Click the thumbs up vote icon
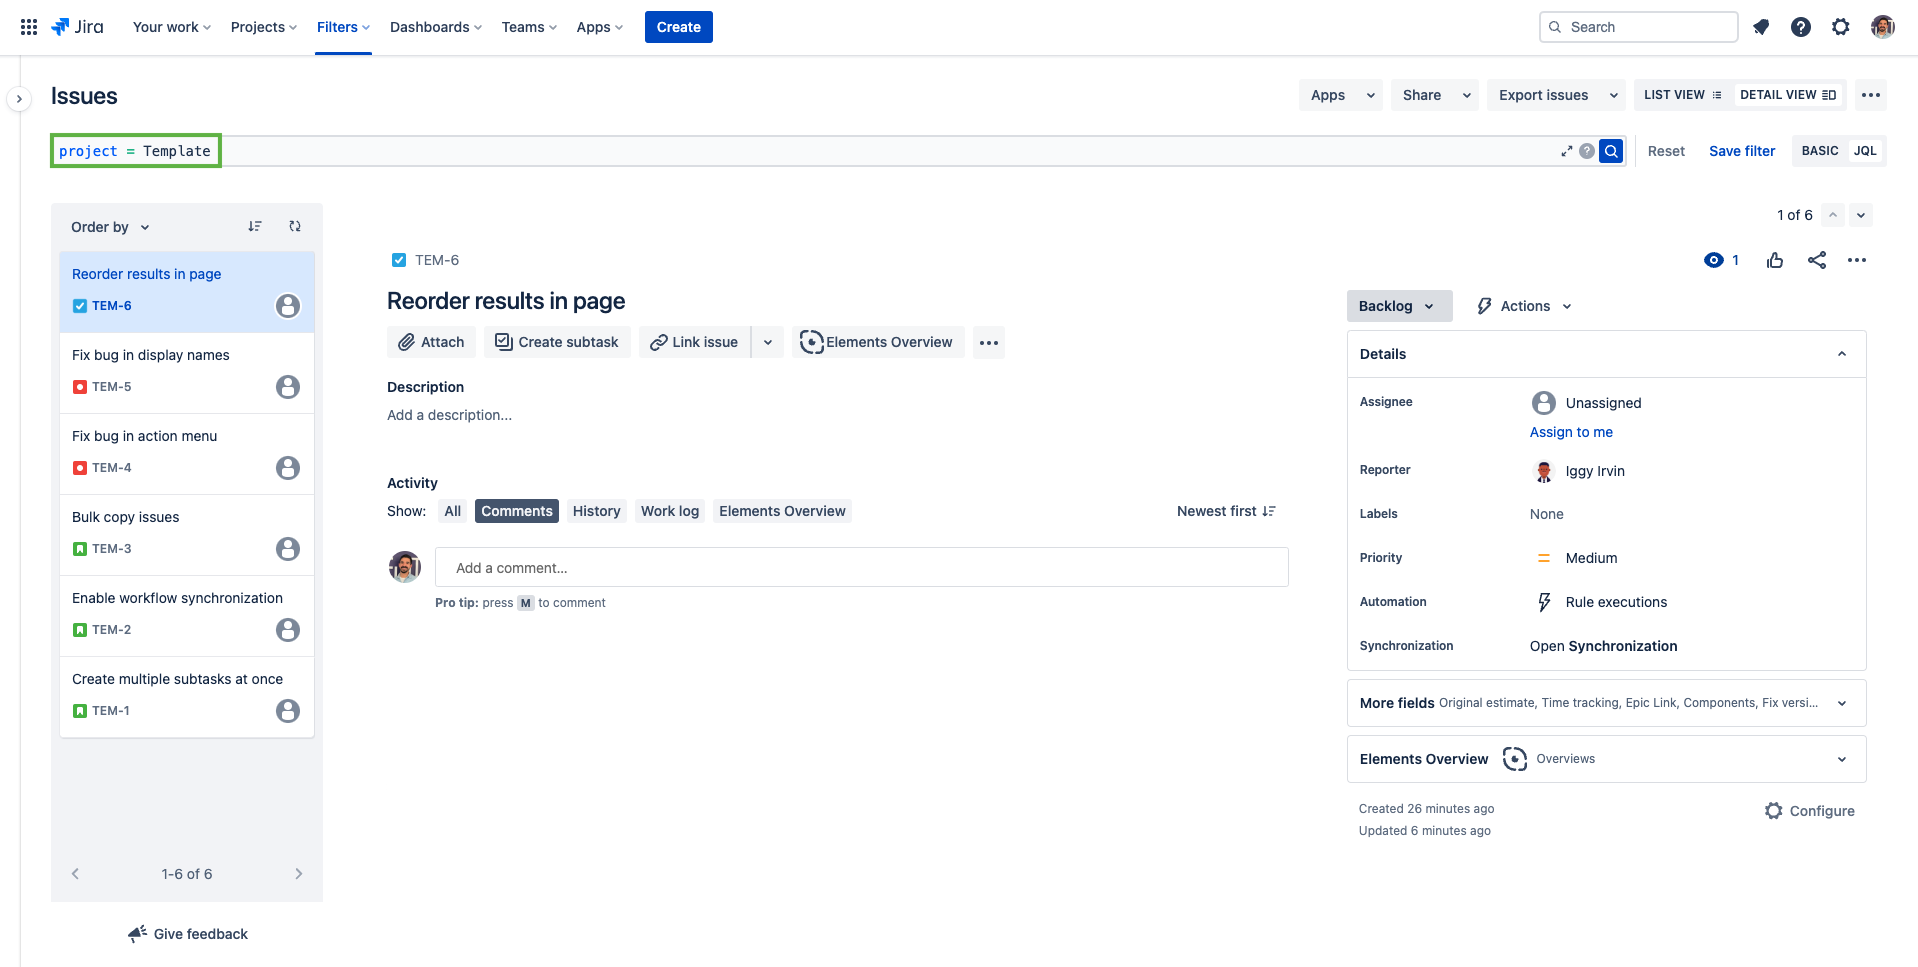Viewport: 1918px width, 967px height. pyautogui.click(x=1775, y=260)
